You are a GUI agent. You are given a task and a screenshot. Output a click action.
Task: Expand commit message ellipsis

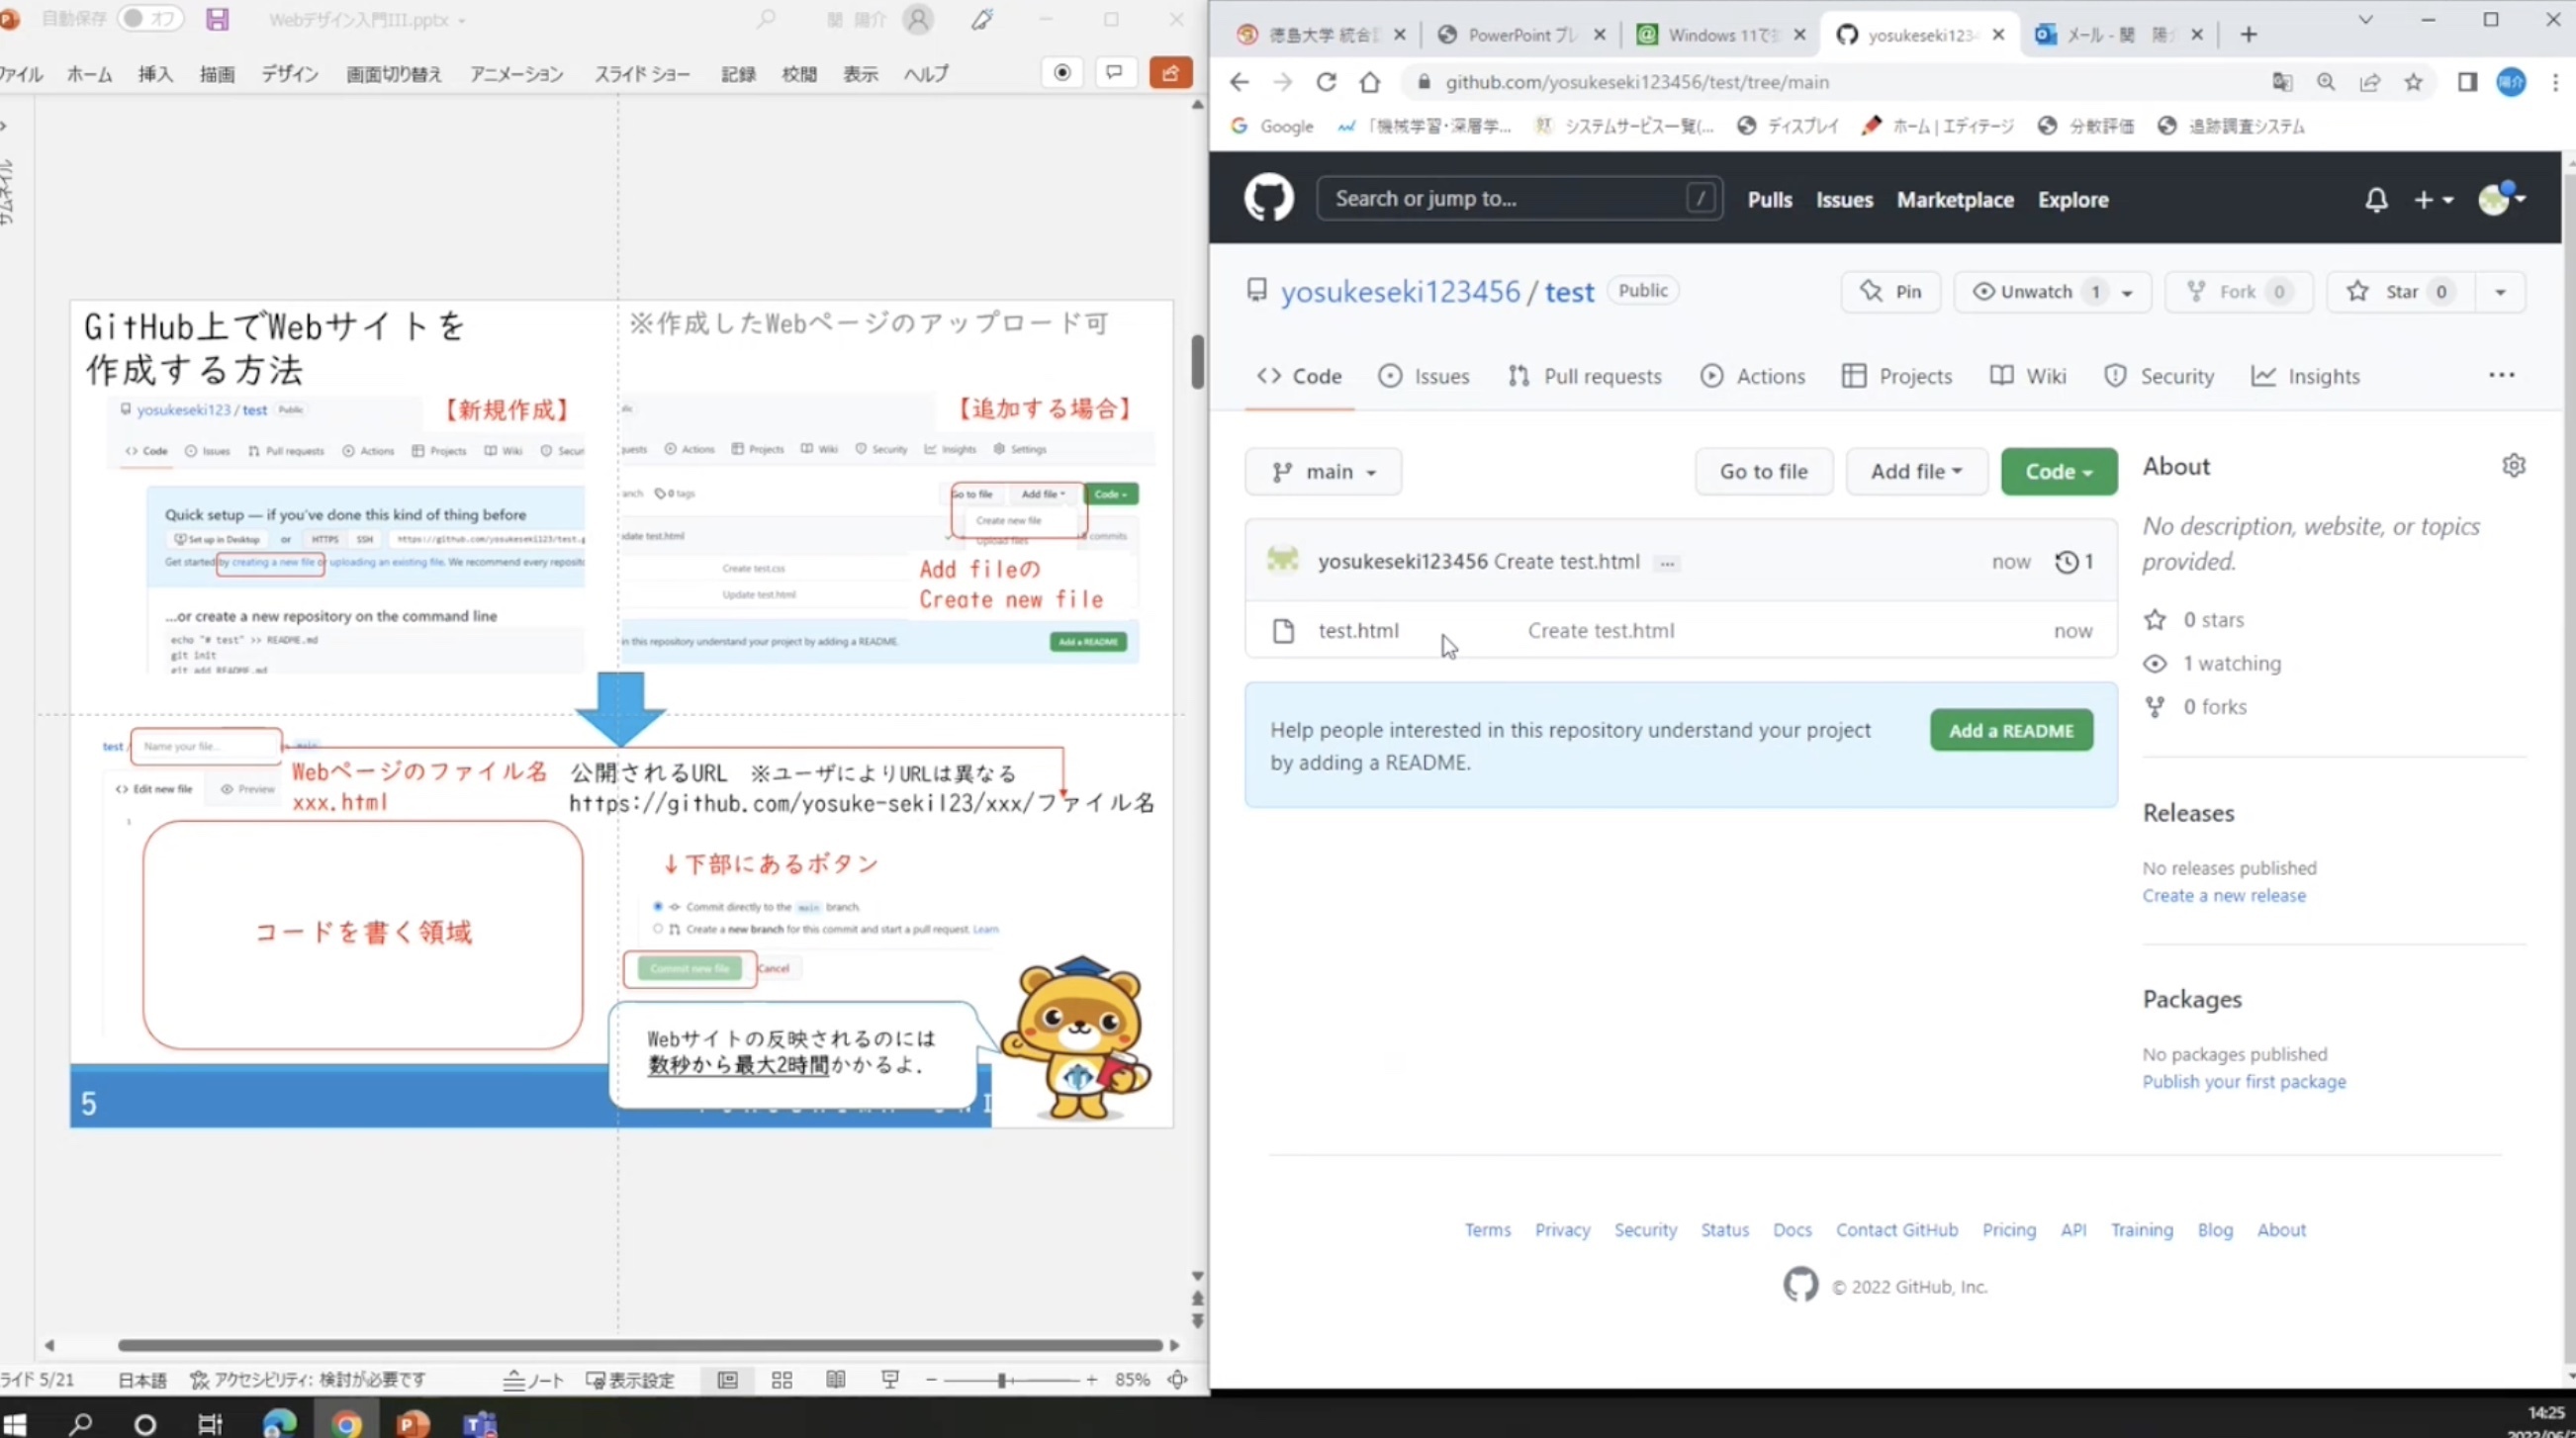tap(1667, 563)
